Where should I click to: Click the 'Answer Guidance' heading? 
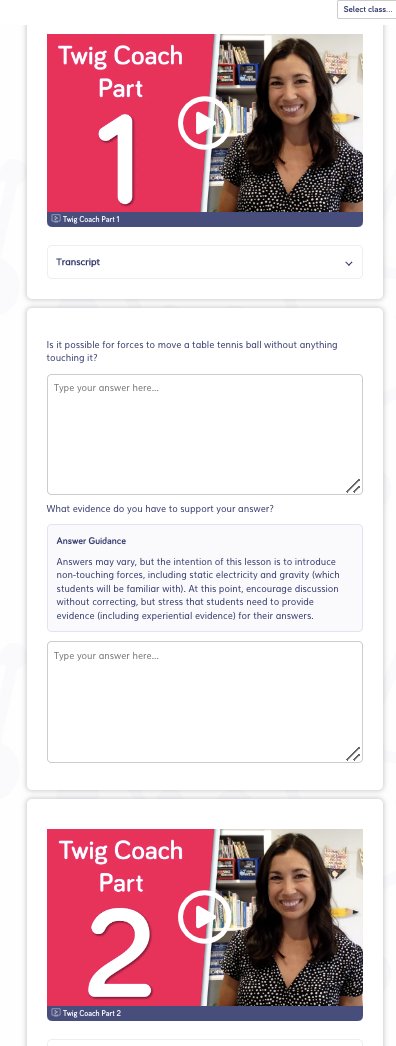click(x=91, y=540)
